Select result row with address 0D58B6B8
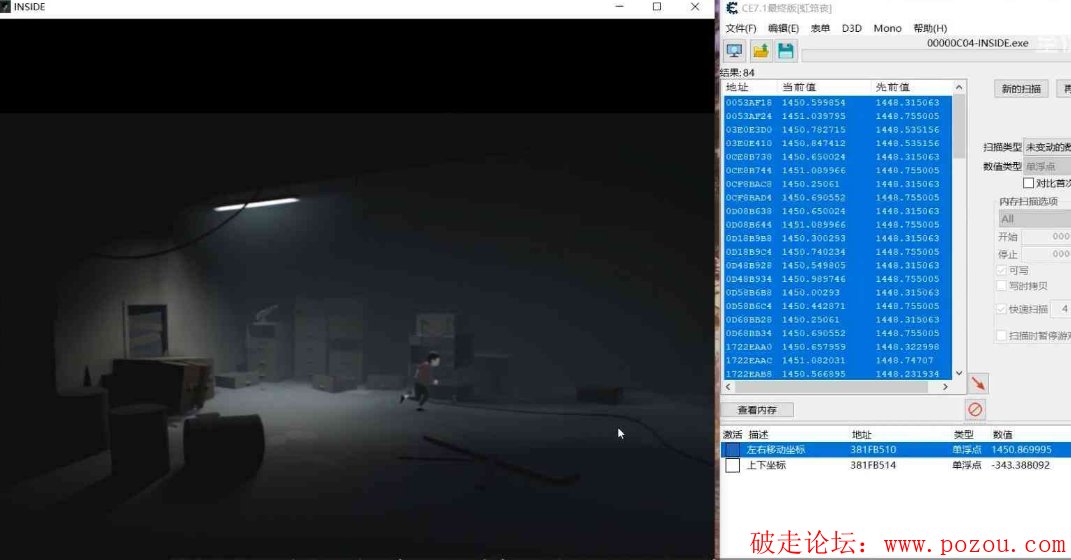Screen dimensions: 1071x560 (x=837, y=292)
